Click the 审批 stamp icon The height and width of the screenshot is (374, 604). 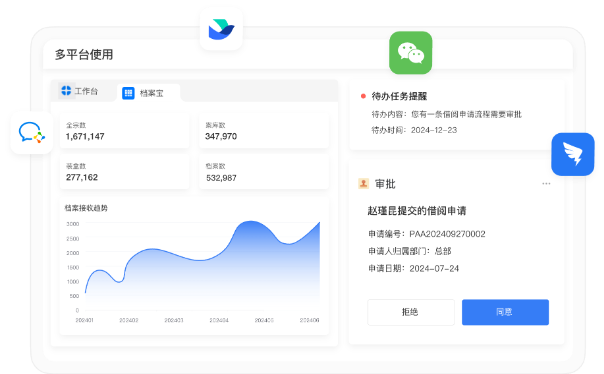(x=363, y=184)
